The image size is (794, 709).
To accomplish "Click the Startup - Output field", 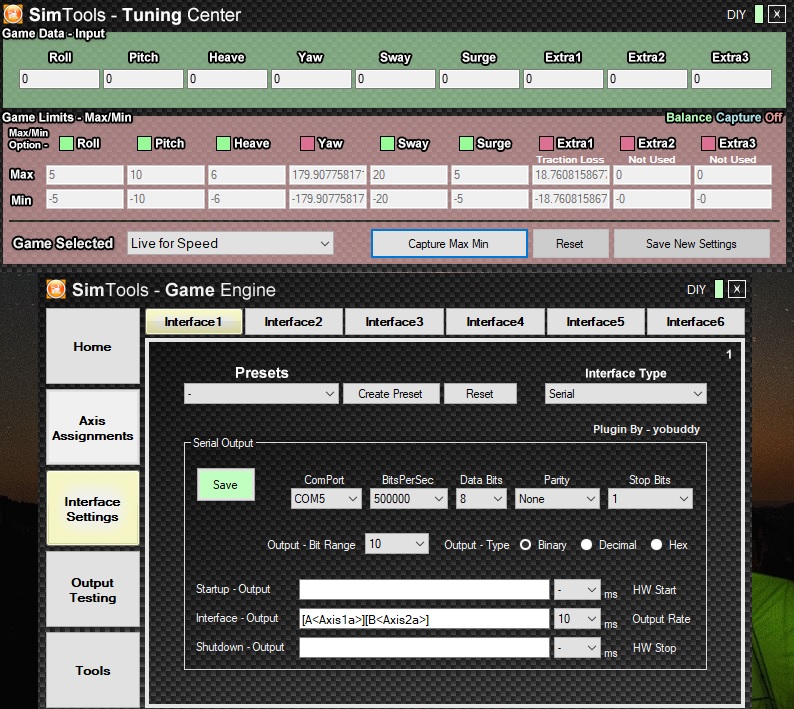I will pyautogui.click(x=424, y=589).
